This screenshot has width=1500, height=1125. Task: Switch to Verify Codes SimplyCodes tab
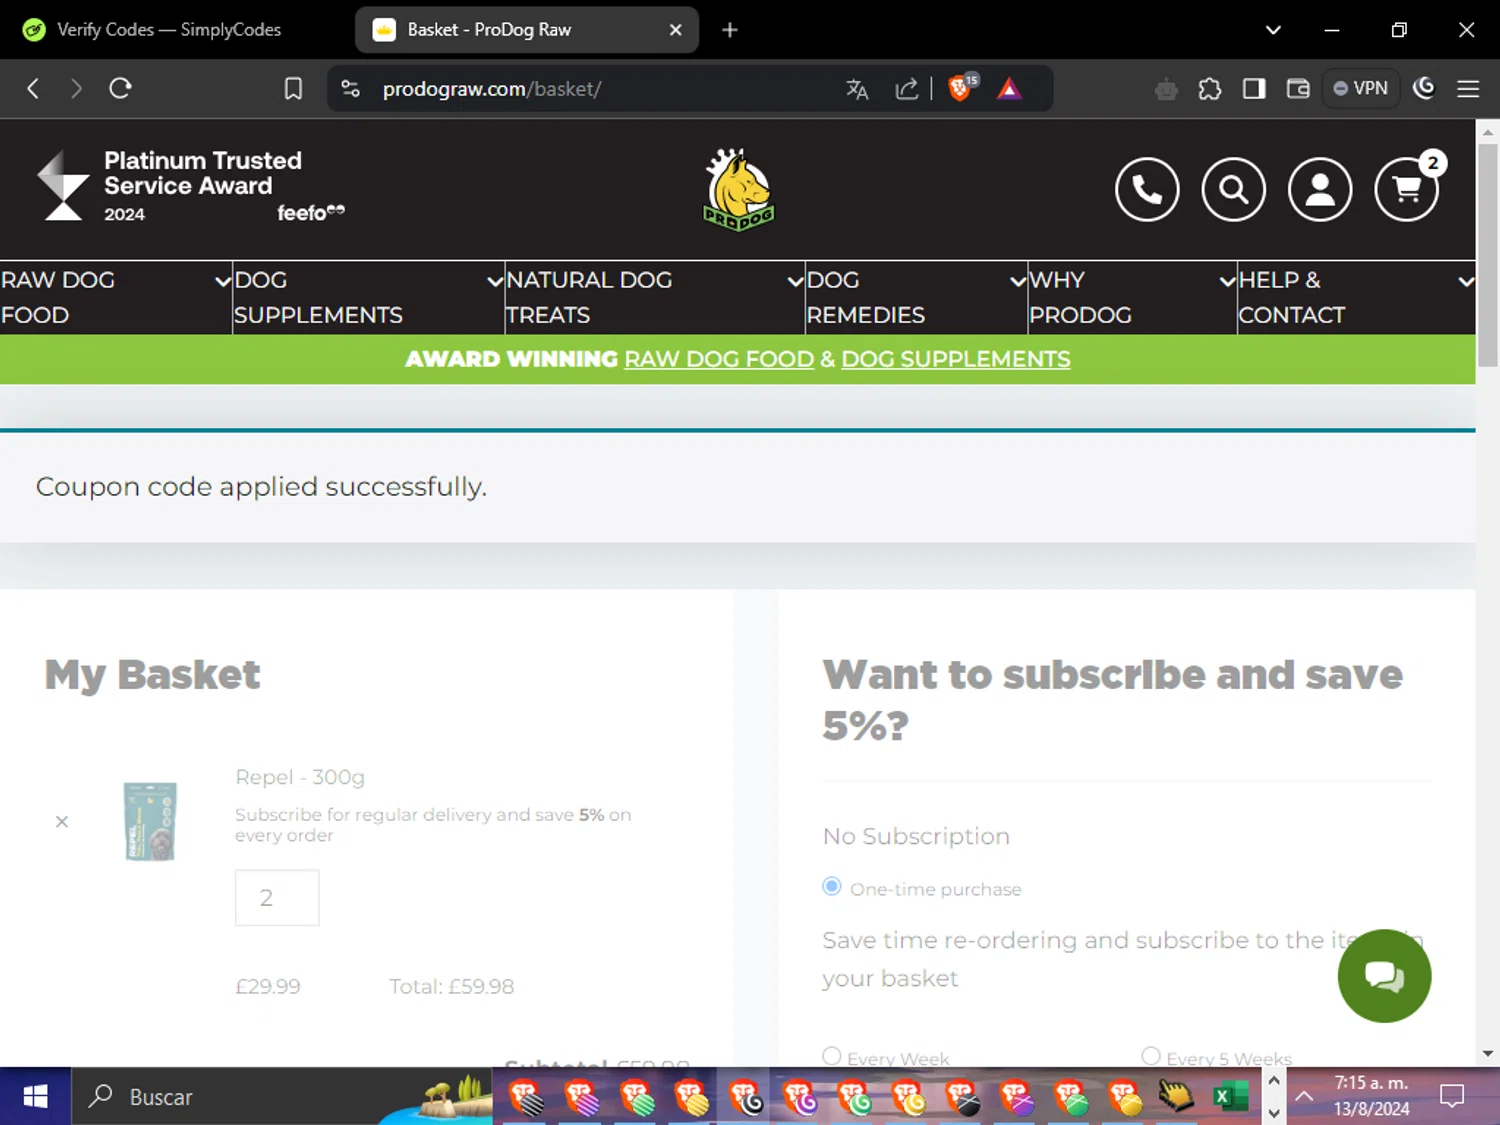tap(170, 30)
